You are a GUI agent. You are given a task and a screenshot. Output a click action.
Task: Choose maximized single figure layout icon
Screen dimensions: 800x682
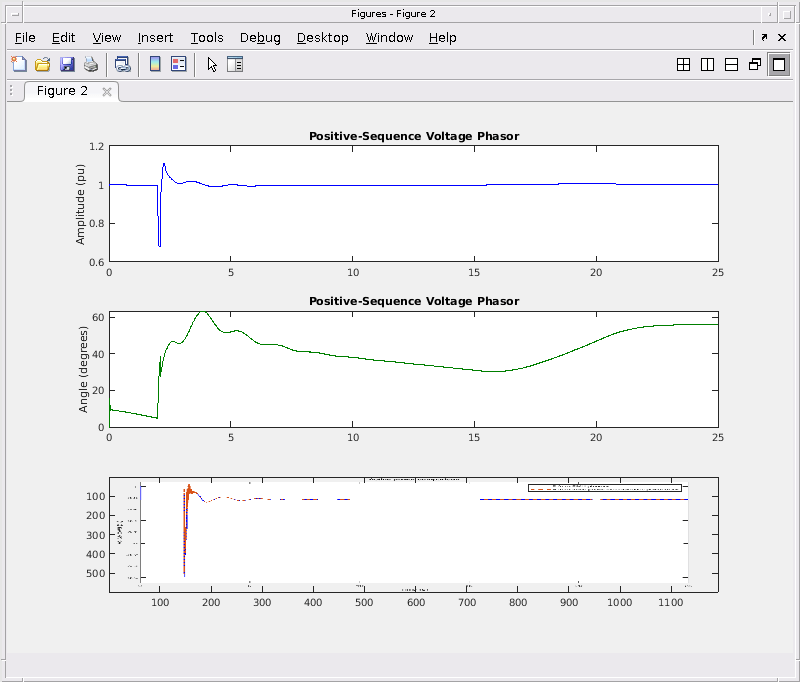779,65
